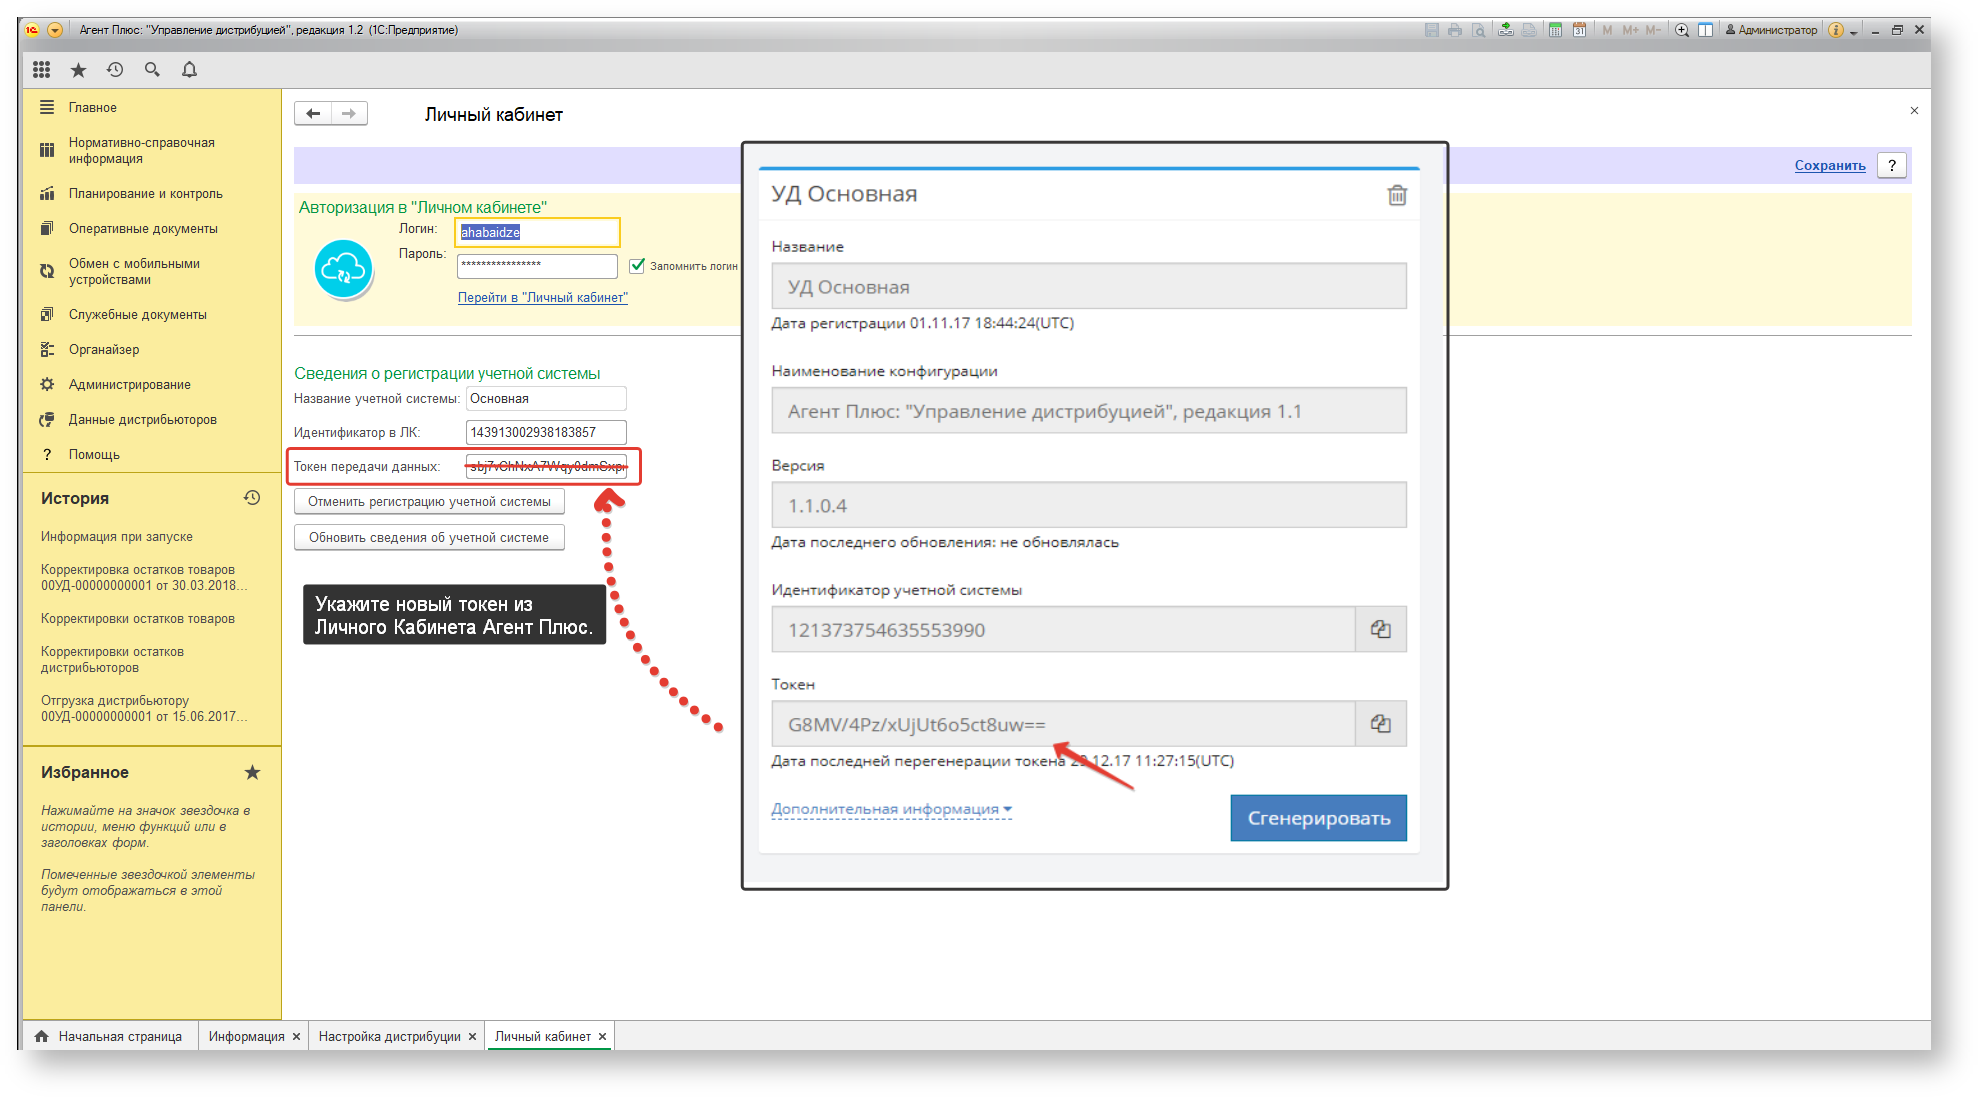Image resolution: width=1979 pixels, height=1098 pixels.
Task: Click the Логин input field
Action: pos(538,232)
